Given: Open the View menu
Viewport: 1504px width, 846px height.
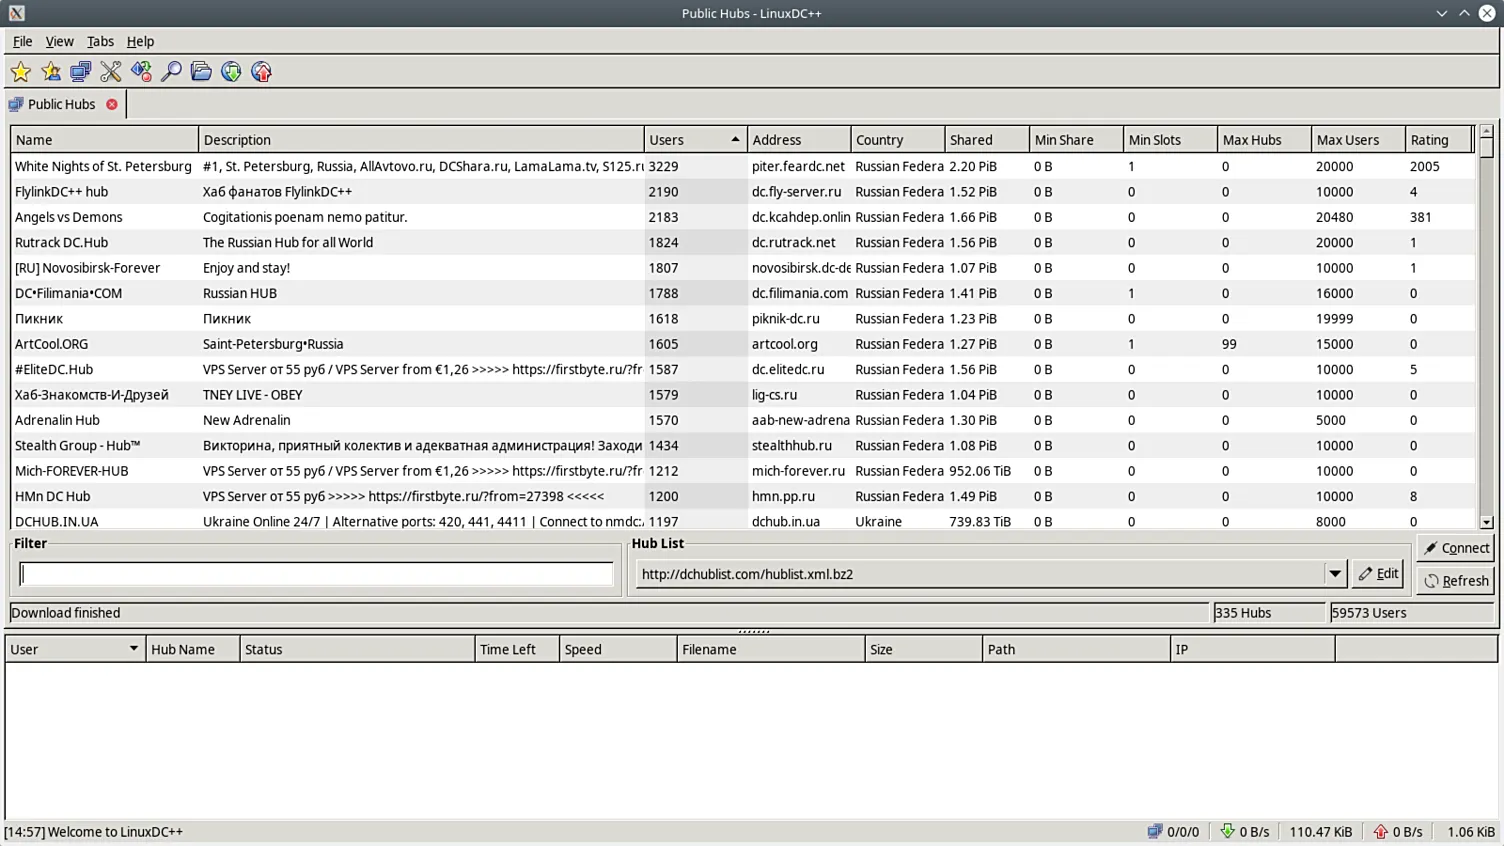Looking at the screenshot, I should [59, 41].
